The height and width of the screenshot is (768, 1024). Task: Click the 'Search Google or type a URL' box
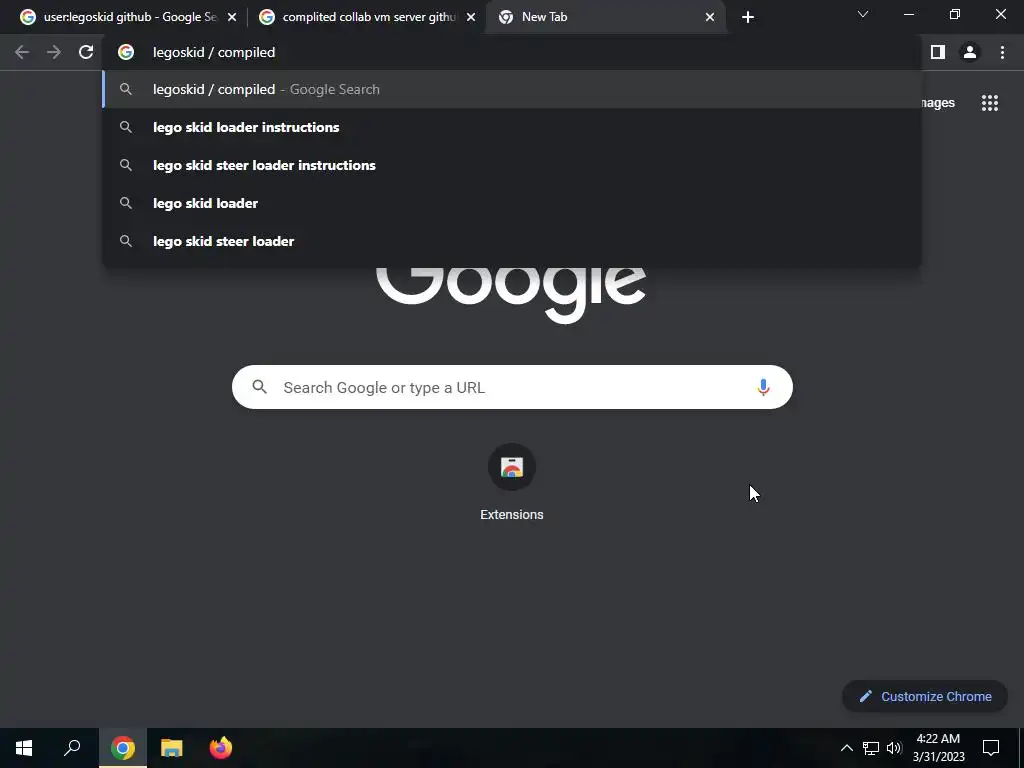pos(512,387)
